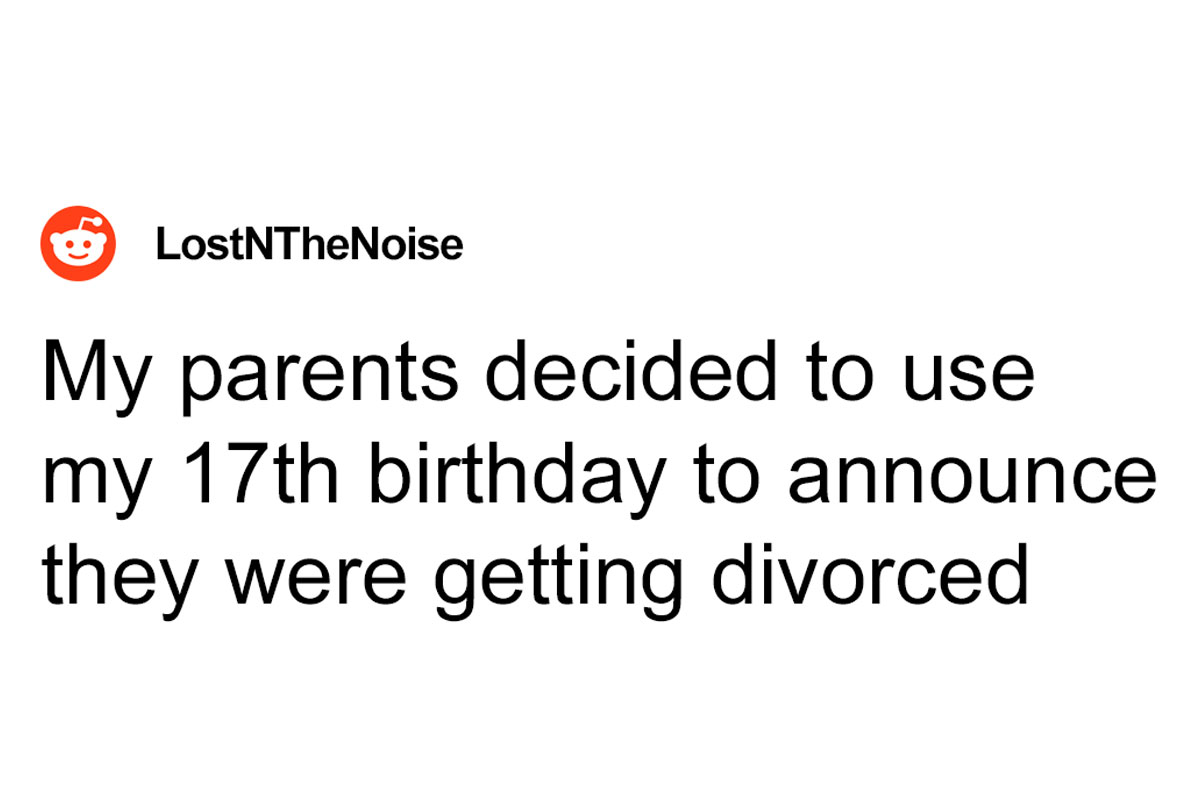
Task: Open the LostNTheNoise user profile
Action: [x=309, y=245]
